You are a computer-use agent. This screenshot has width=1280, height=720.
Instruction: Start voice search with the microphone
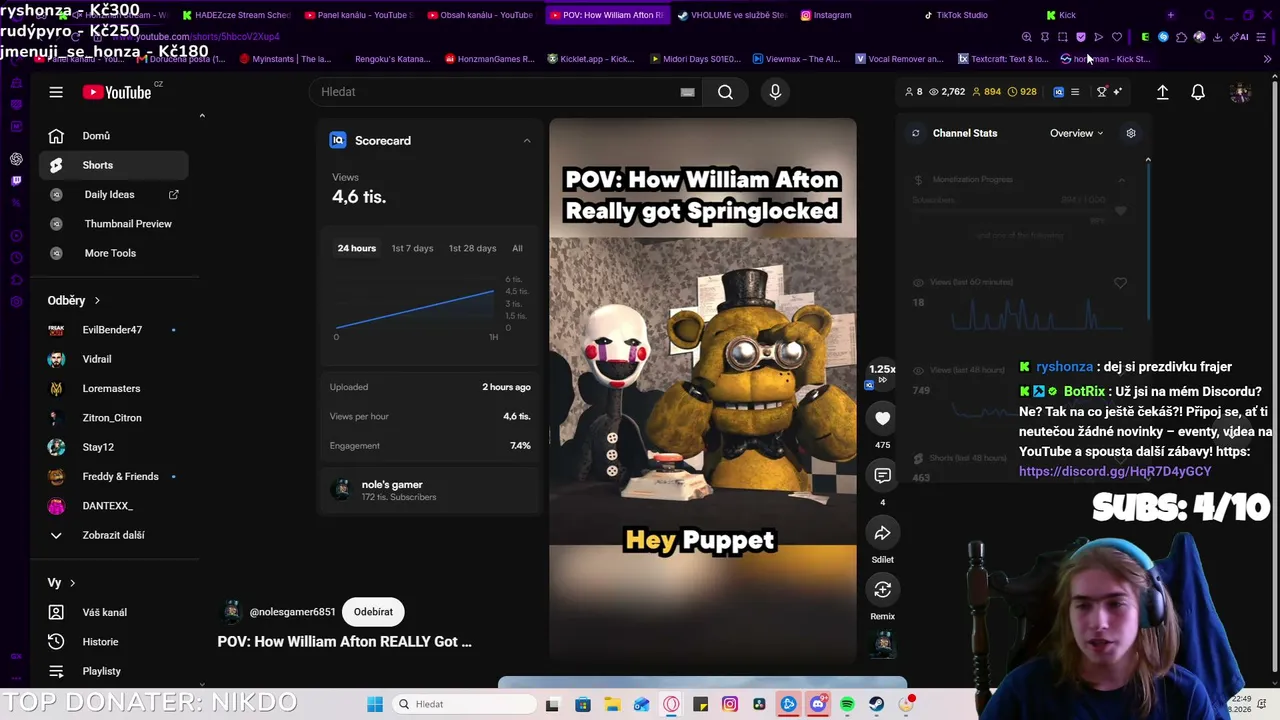pyautogui.click(x=775, y=92)
